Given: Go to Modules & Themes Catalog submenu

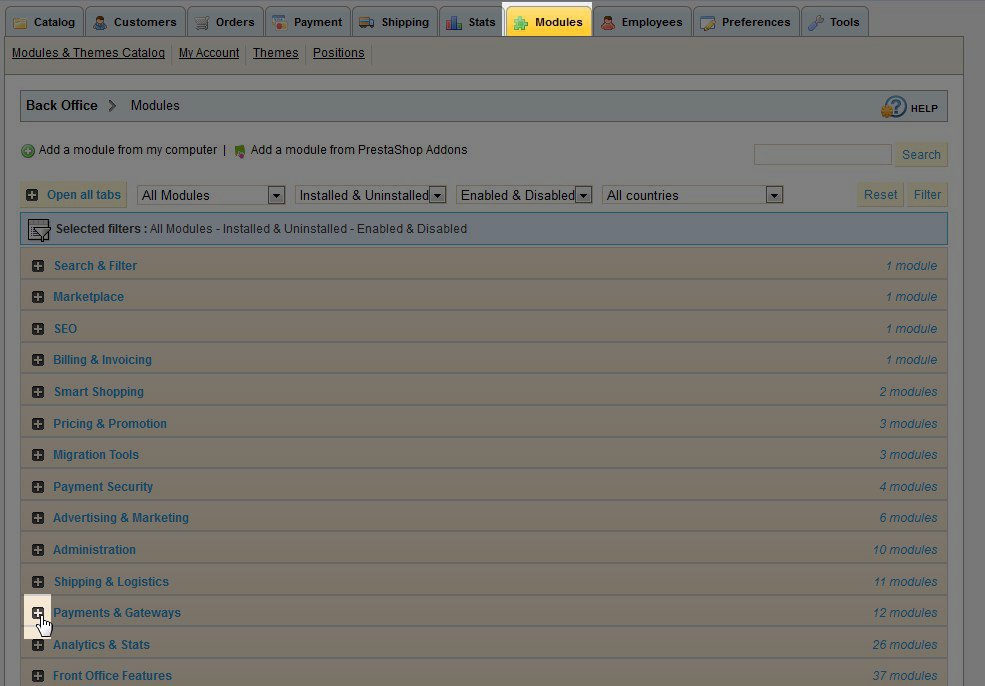Looking at the screenshot, I should tap(88, 53).
